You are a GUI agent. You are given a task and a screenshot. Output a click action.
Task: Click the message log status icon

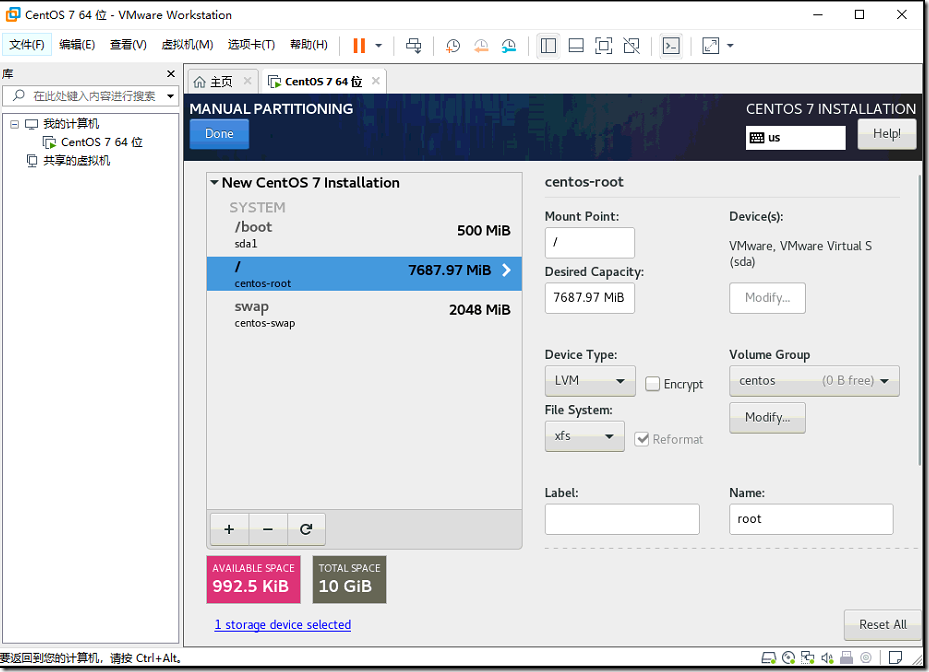pos(895,658)
